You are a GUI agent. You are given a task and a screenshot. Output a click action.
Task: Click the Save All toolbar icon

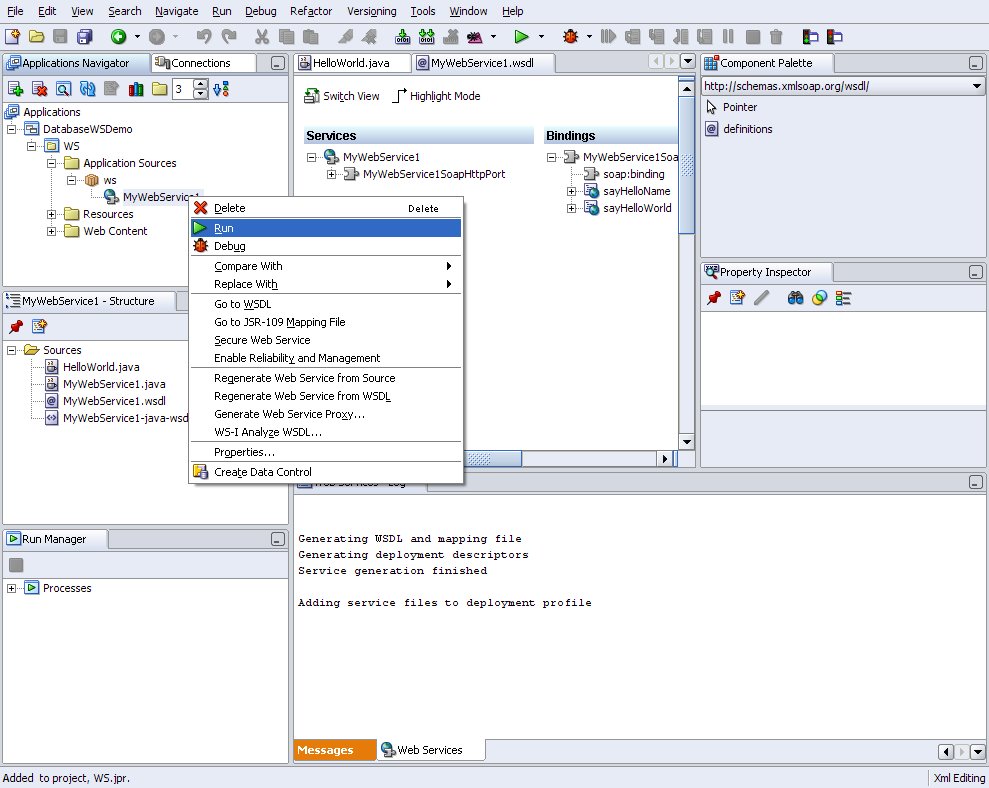pos(85,37)
